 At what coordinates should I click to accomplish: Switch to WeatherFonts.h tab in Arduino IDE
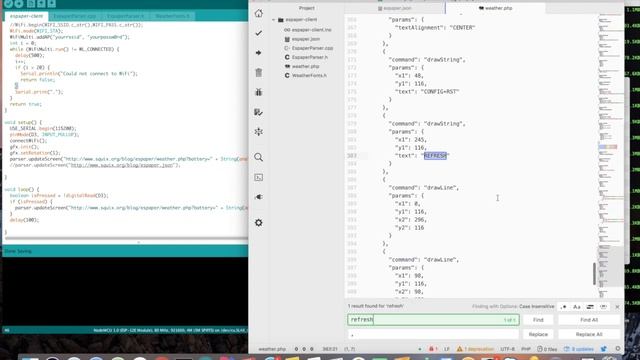(173, 16)
